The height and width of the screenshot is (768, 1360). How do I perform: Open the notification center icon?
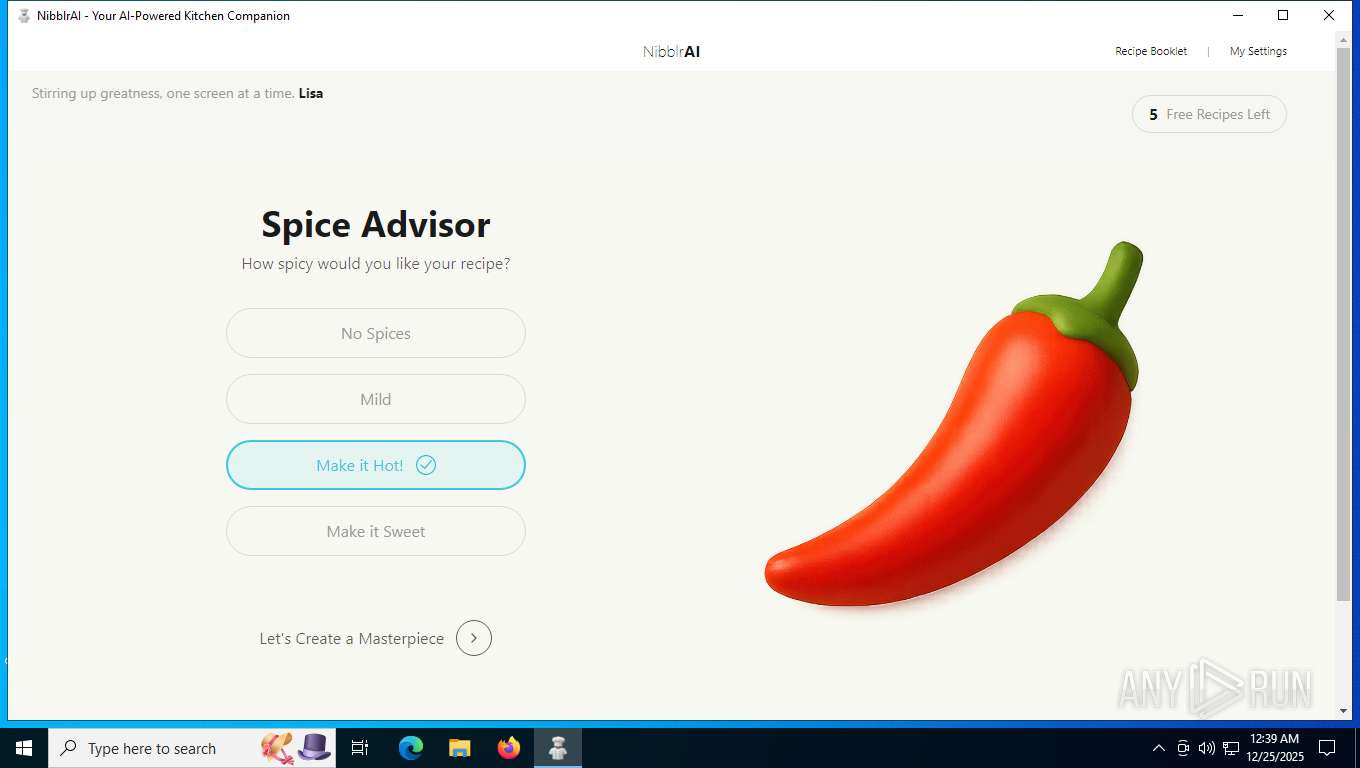pos(1327,748)
